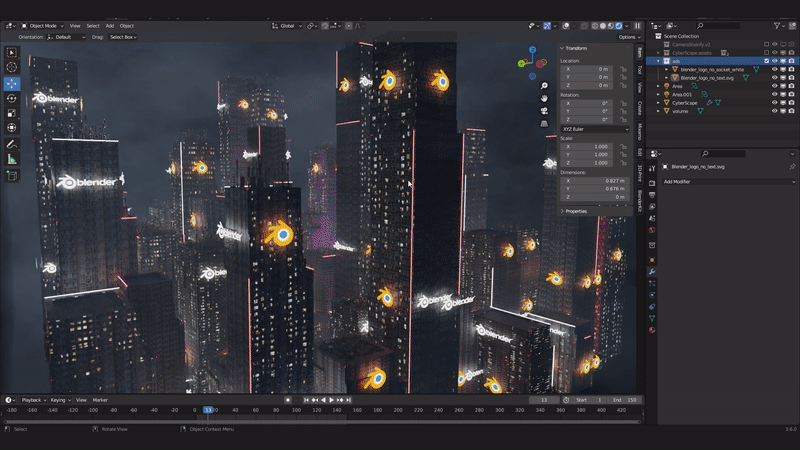800x450 pixels.
Task: Toggle snapping magnet in header
Action: 324,26
